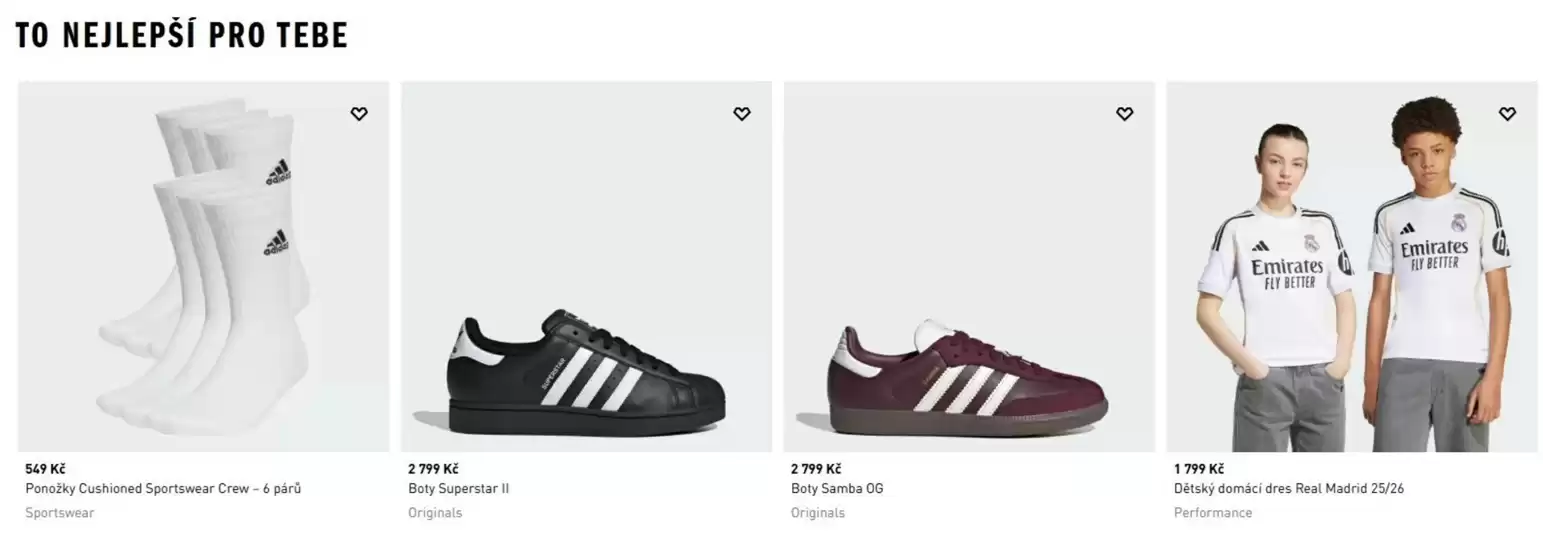The height and width of the screenshot is (560, 1543).
Task: Select the Originals label under Boty Superstar II
Action: coord(435,513)
